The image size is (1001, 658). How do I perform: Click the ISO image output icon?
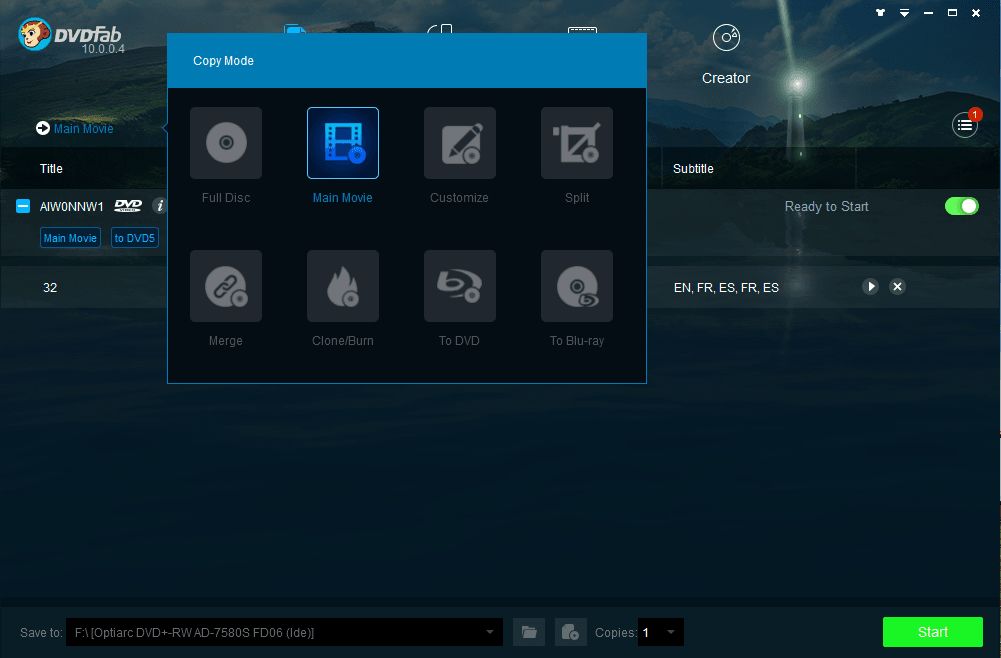tap(570, 632)
